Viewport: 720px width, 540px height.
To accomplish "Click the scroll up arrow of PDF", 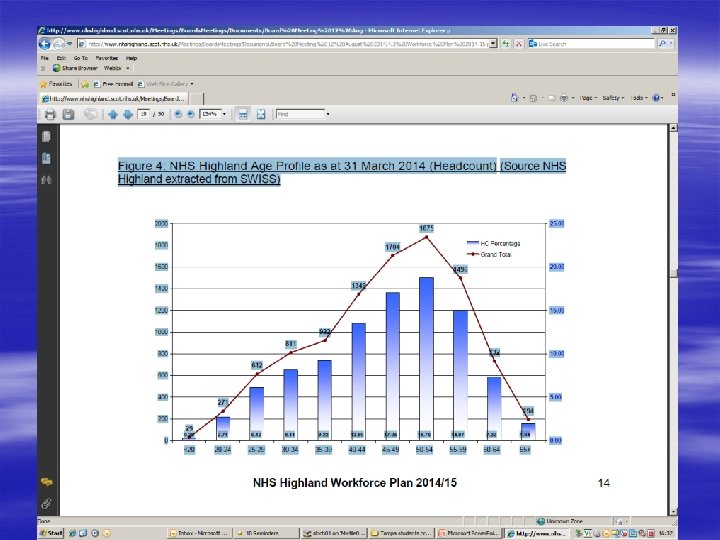I will pyautogui.click(x=673, y=128).
